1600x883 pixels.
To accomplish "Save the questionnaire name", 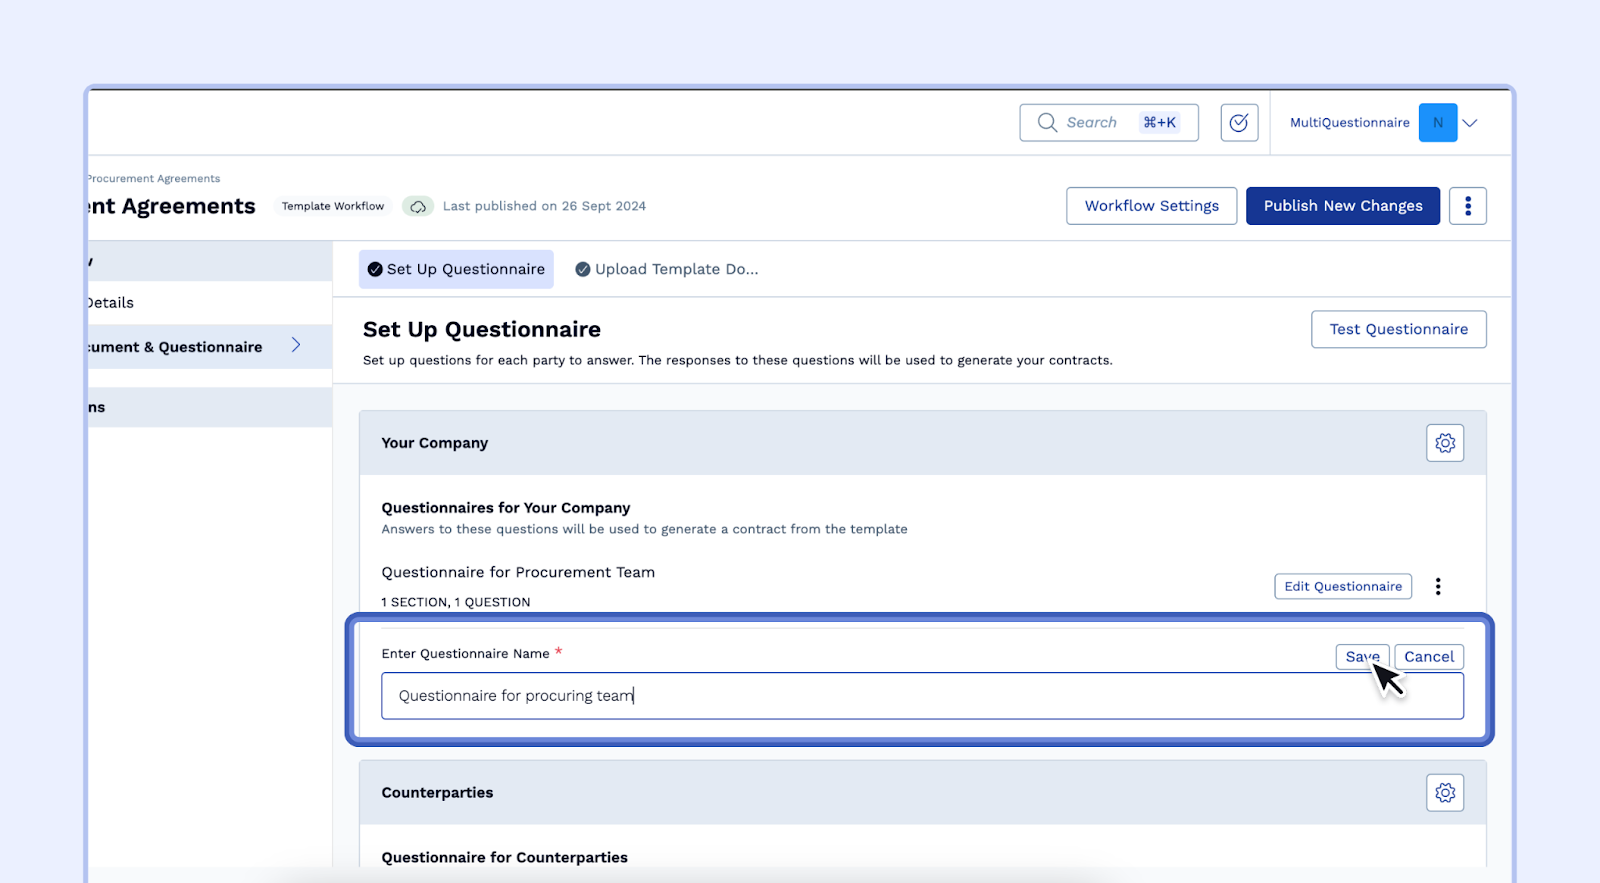I will coord(1361,657).
